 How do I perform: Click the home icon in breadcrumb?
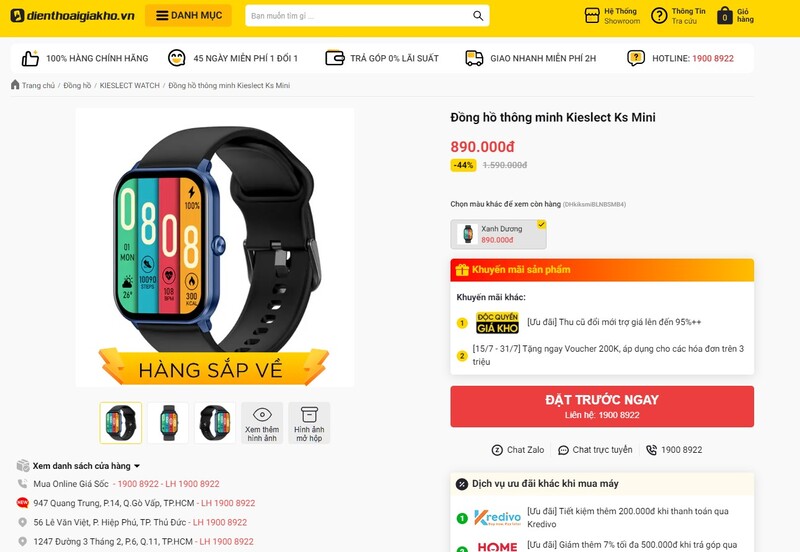tap(15, 85)
